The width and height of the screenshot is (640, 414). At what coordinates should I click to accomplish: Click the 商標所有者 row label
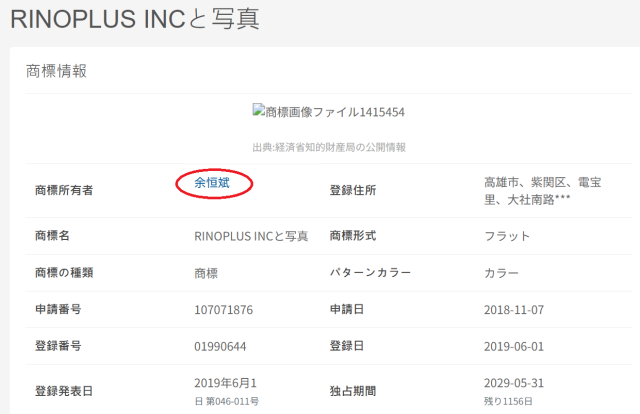[x=64, y=190]
